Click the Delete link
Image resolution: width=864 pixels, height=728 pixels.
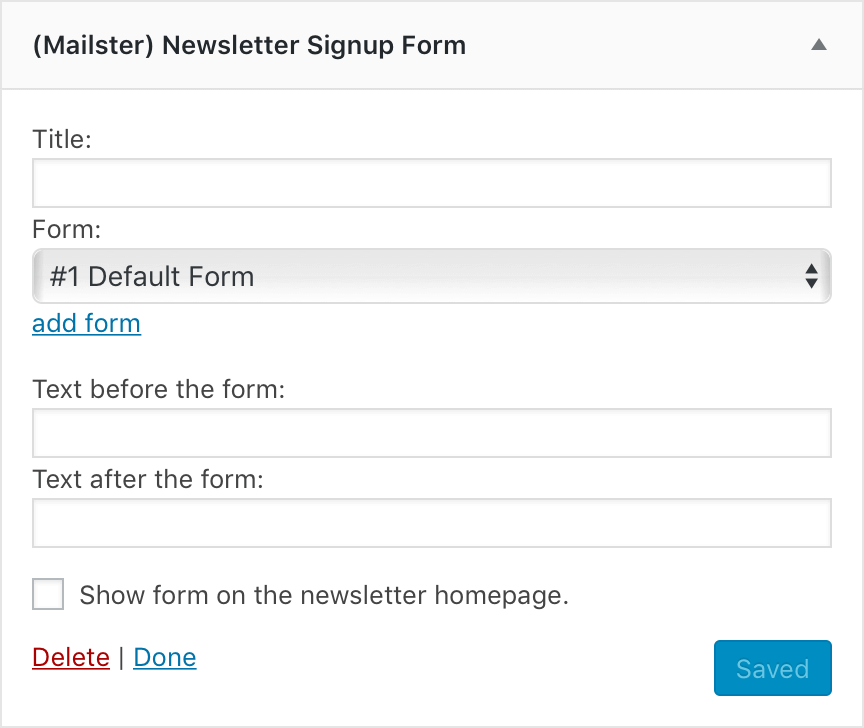[70, 657]
